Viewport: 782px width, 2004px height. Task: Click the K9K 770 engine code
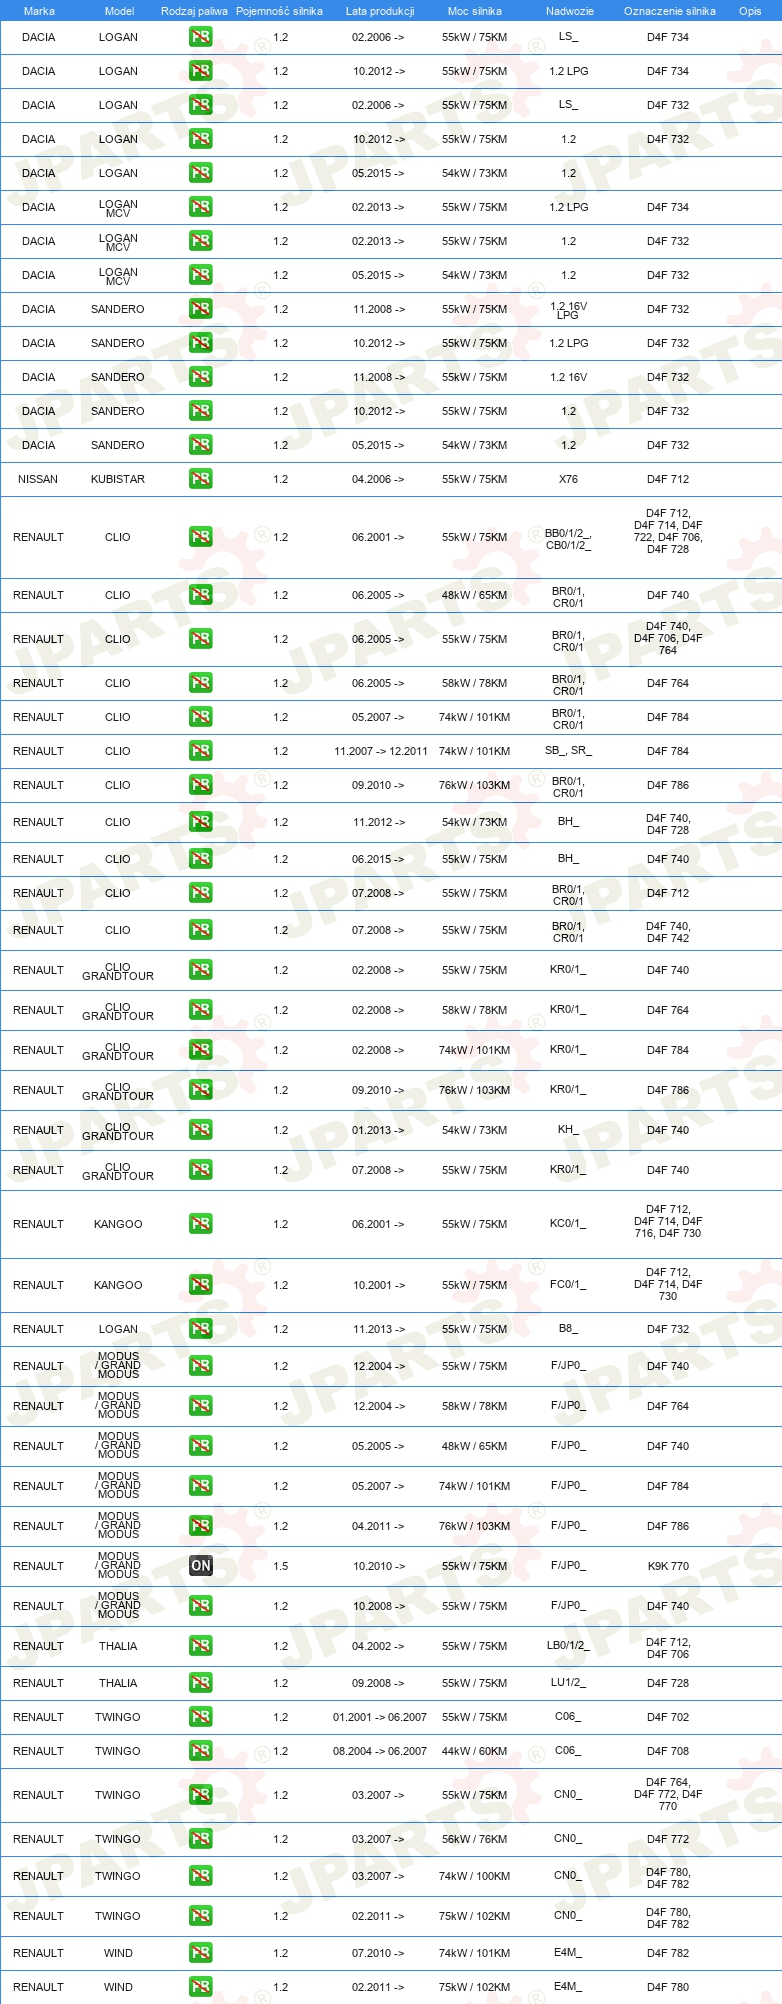point(668,1566)
